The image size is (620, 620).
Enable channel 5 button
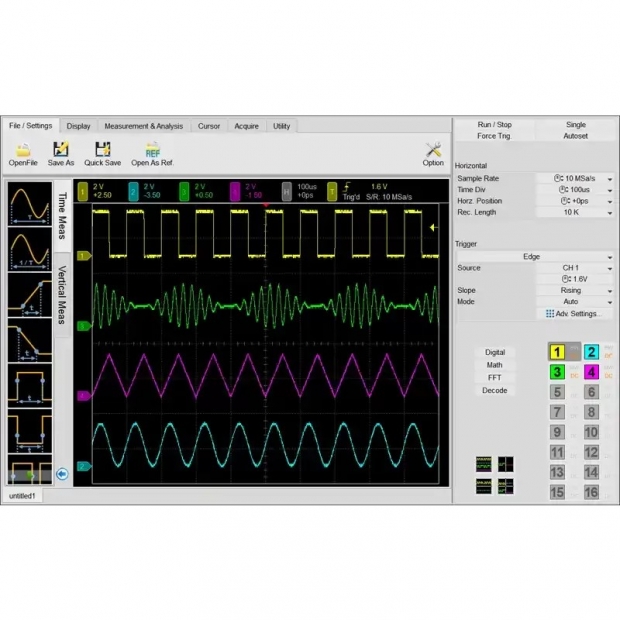pyautogui.click(x=557, y=392)
